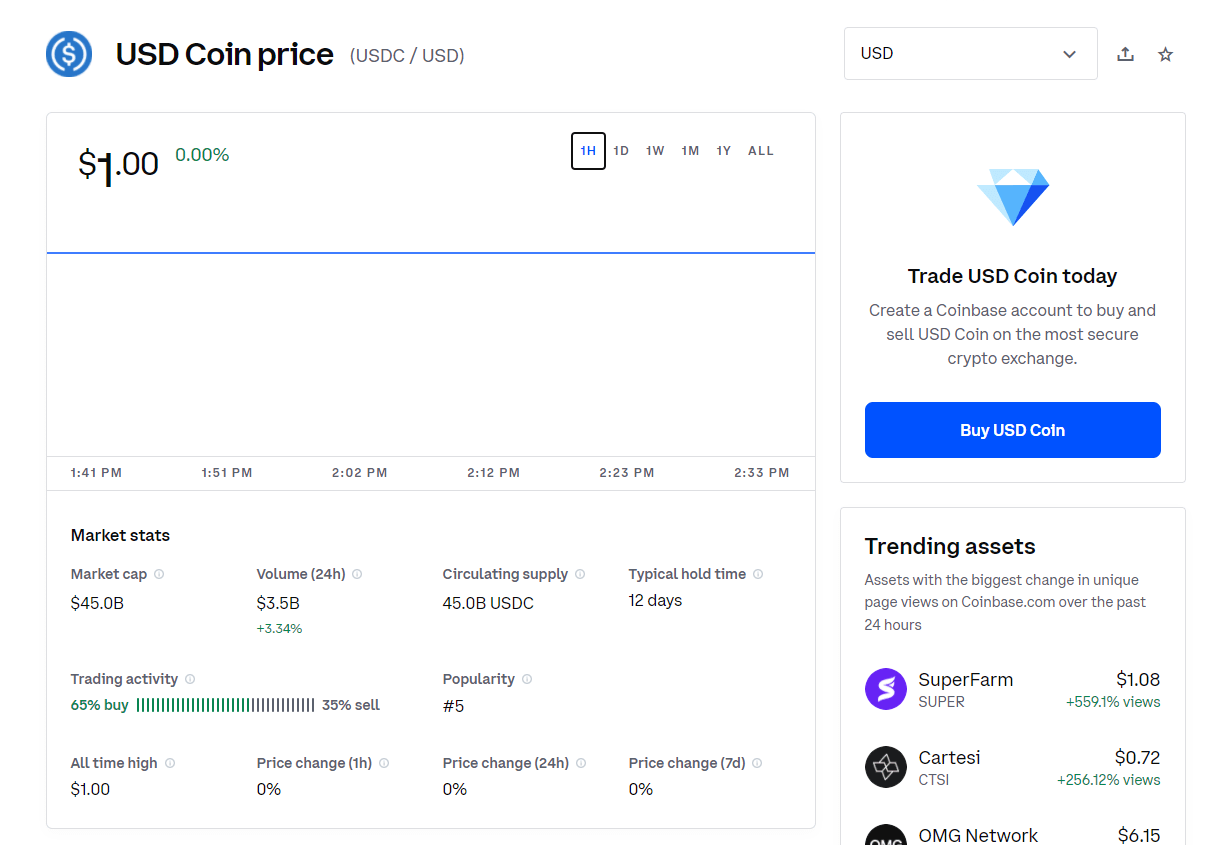Open the Cartesi trending asset

1012,767
